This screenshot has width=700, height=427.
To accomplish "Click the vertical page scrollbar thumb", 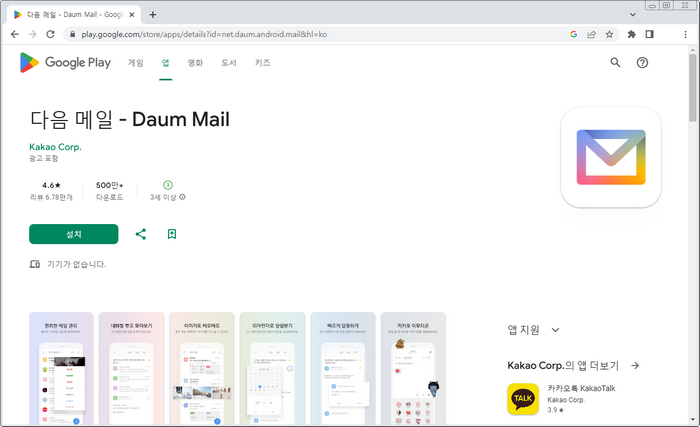I will (x=692, y=88).
